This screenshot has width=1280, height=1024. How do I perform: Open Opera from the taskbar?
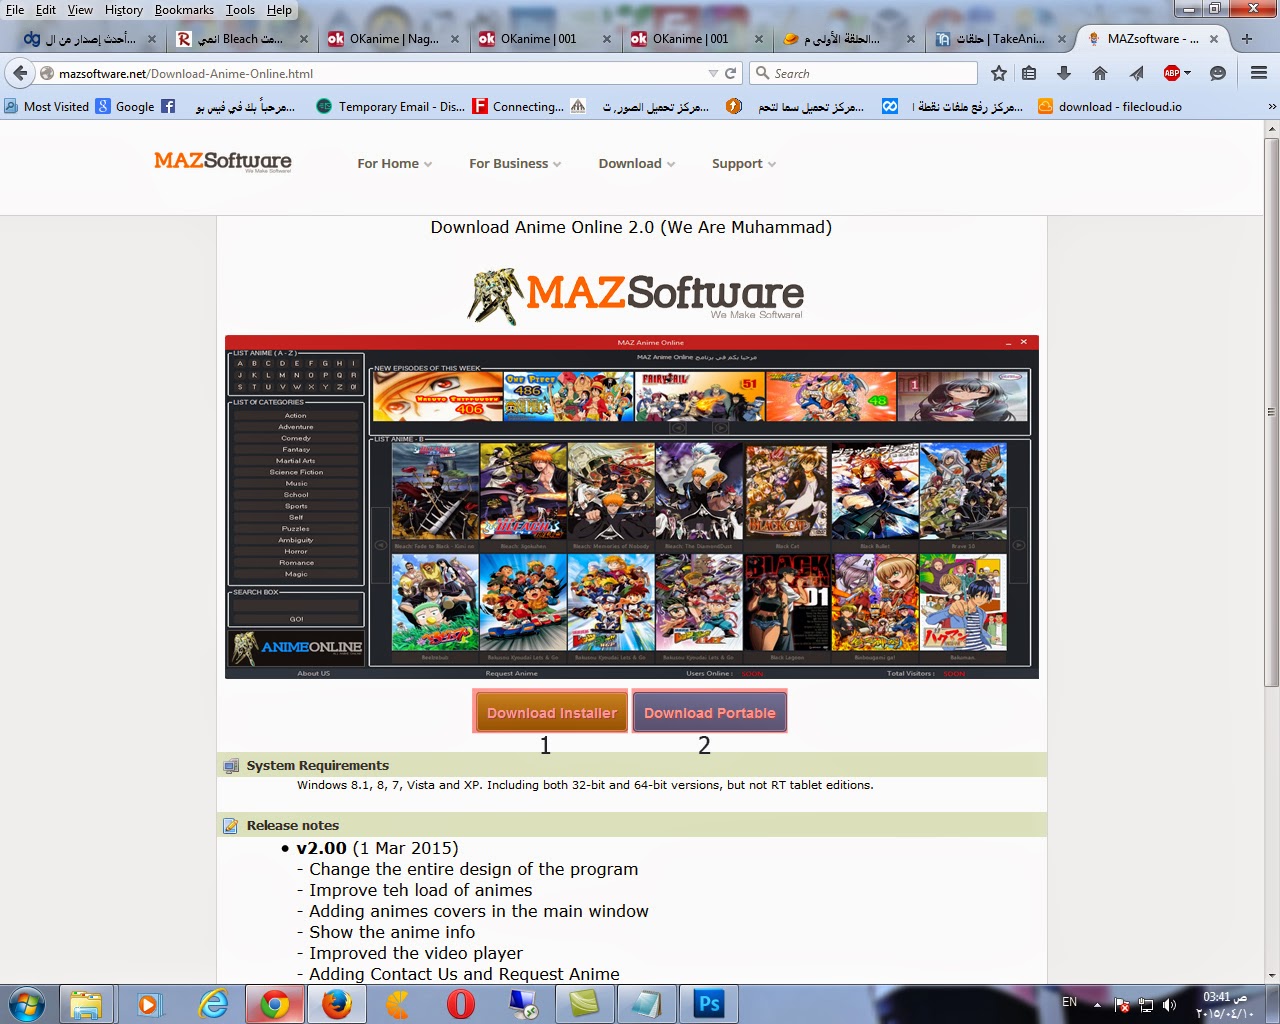tap(461, 1004)
